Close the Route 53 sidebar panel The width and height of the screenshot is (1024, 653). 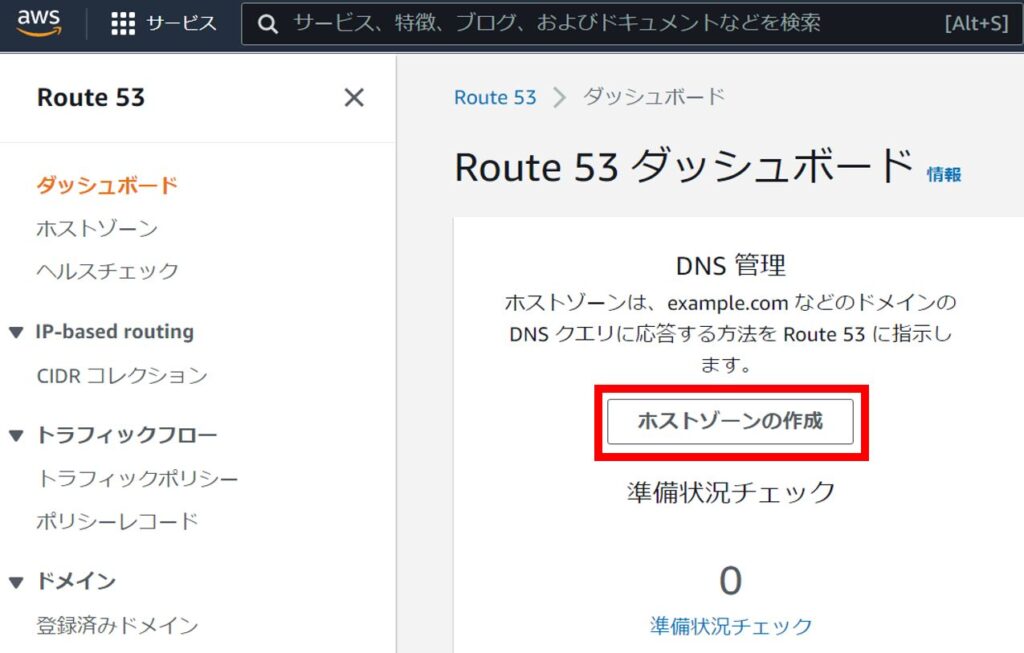(354, 98)
